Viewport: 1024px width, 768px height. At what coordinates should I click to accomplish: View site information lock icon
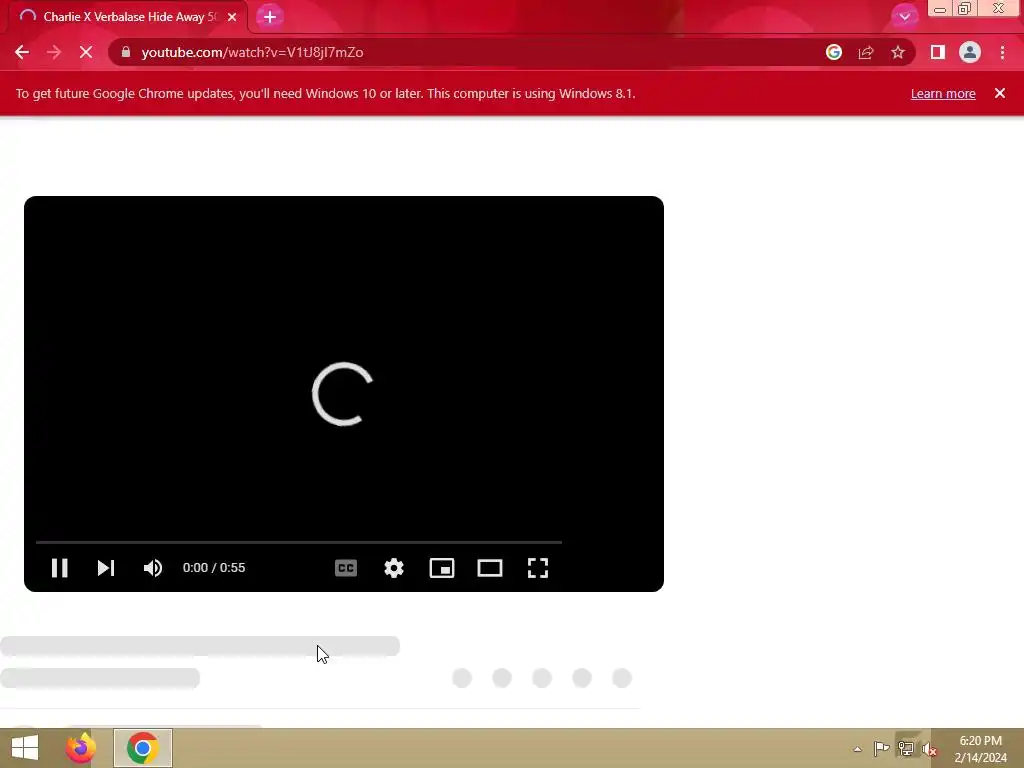125,52
